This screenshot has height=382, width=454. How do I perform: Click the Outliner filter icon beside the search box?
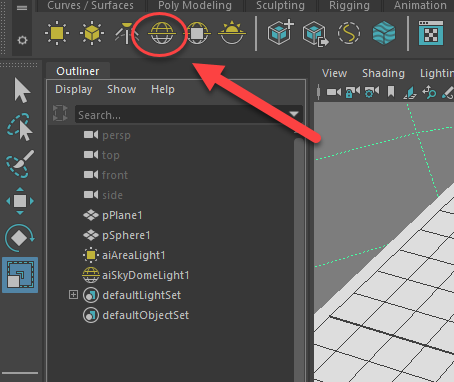tap(60, 113)
